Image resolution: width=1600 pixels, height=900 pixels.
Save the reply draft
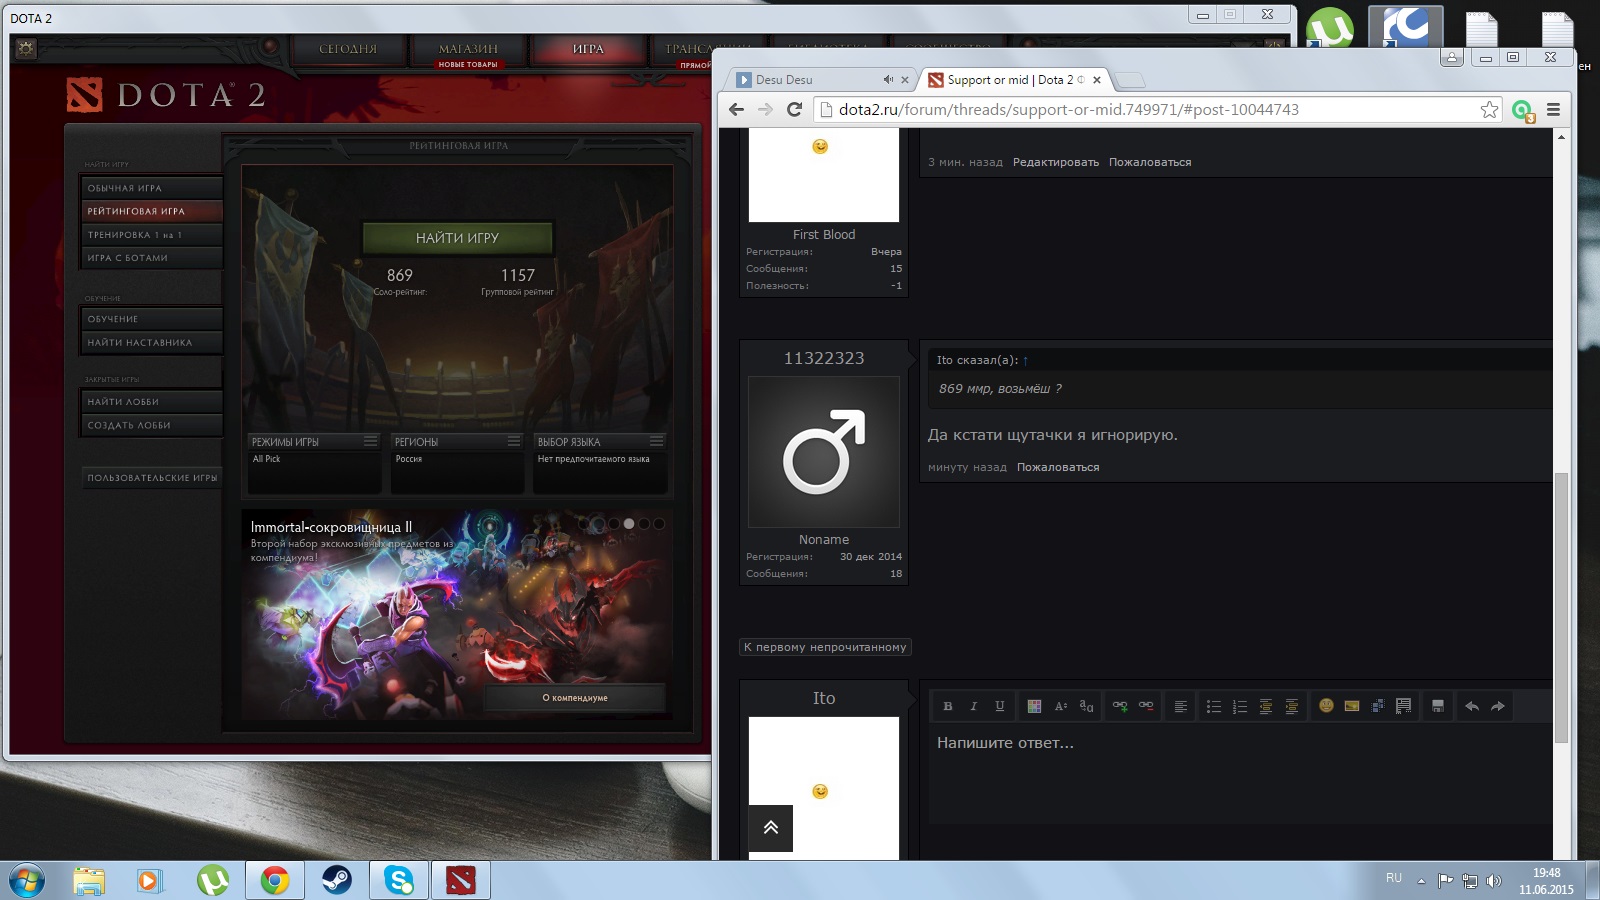[x=1438, y=706]
